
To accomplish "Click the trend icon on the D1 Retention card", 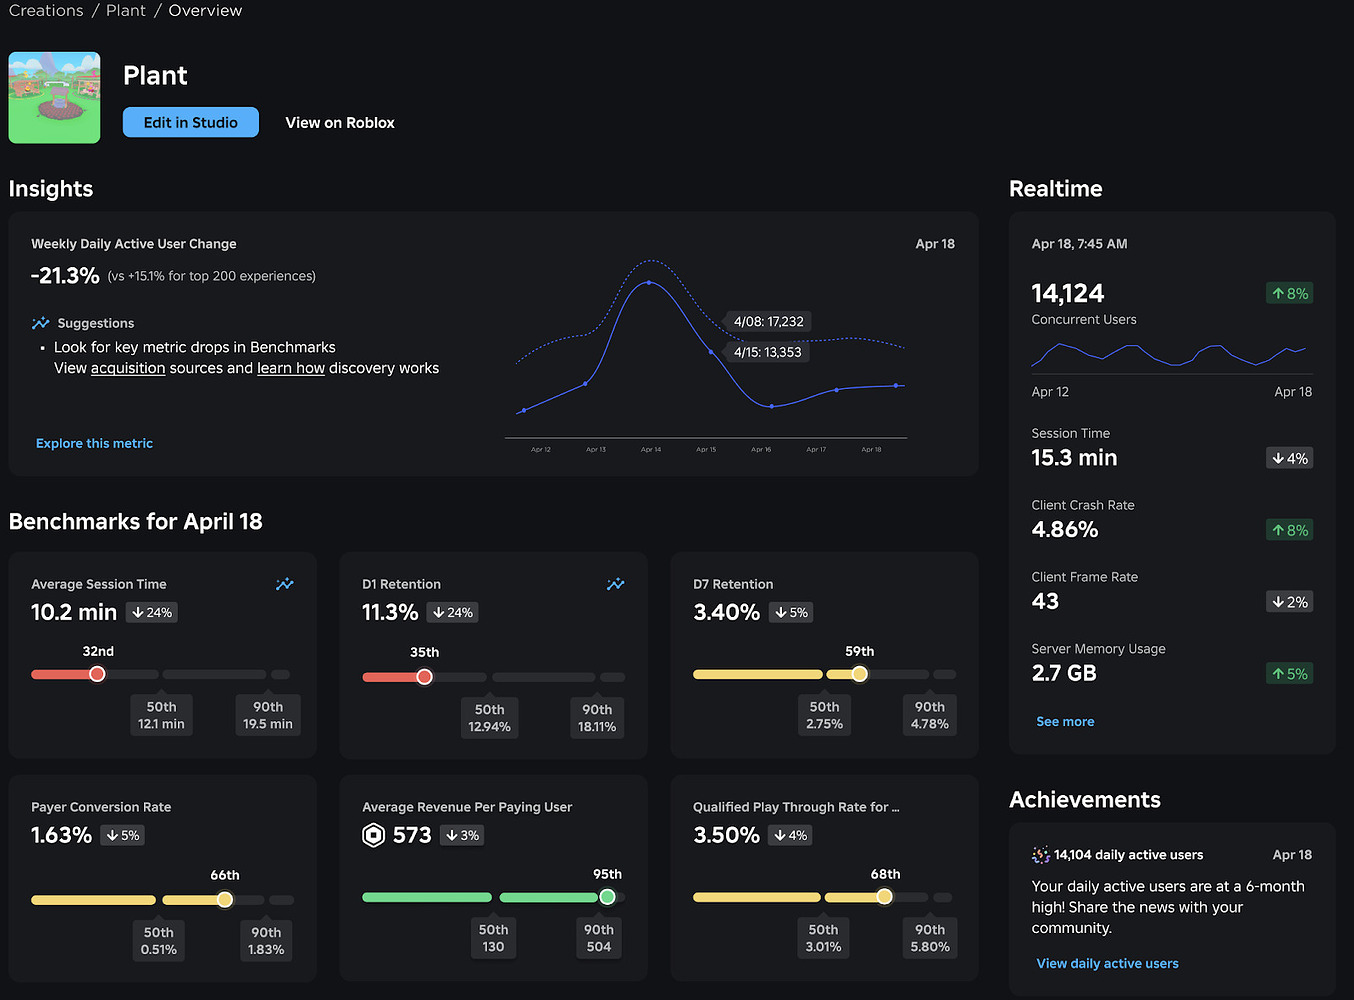I will [615, 584].
